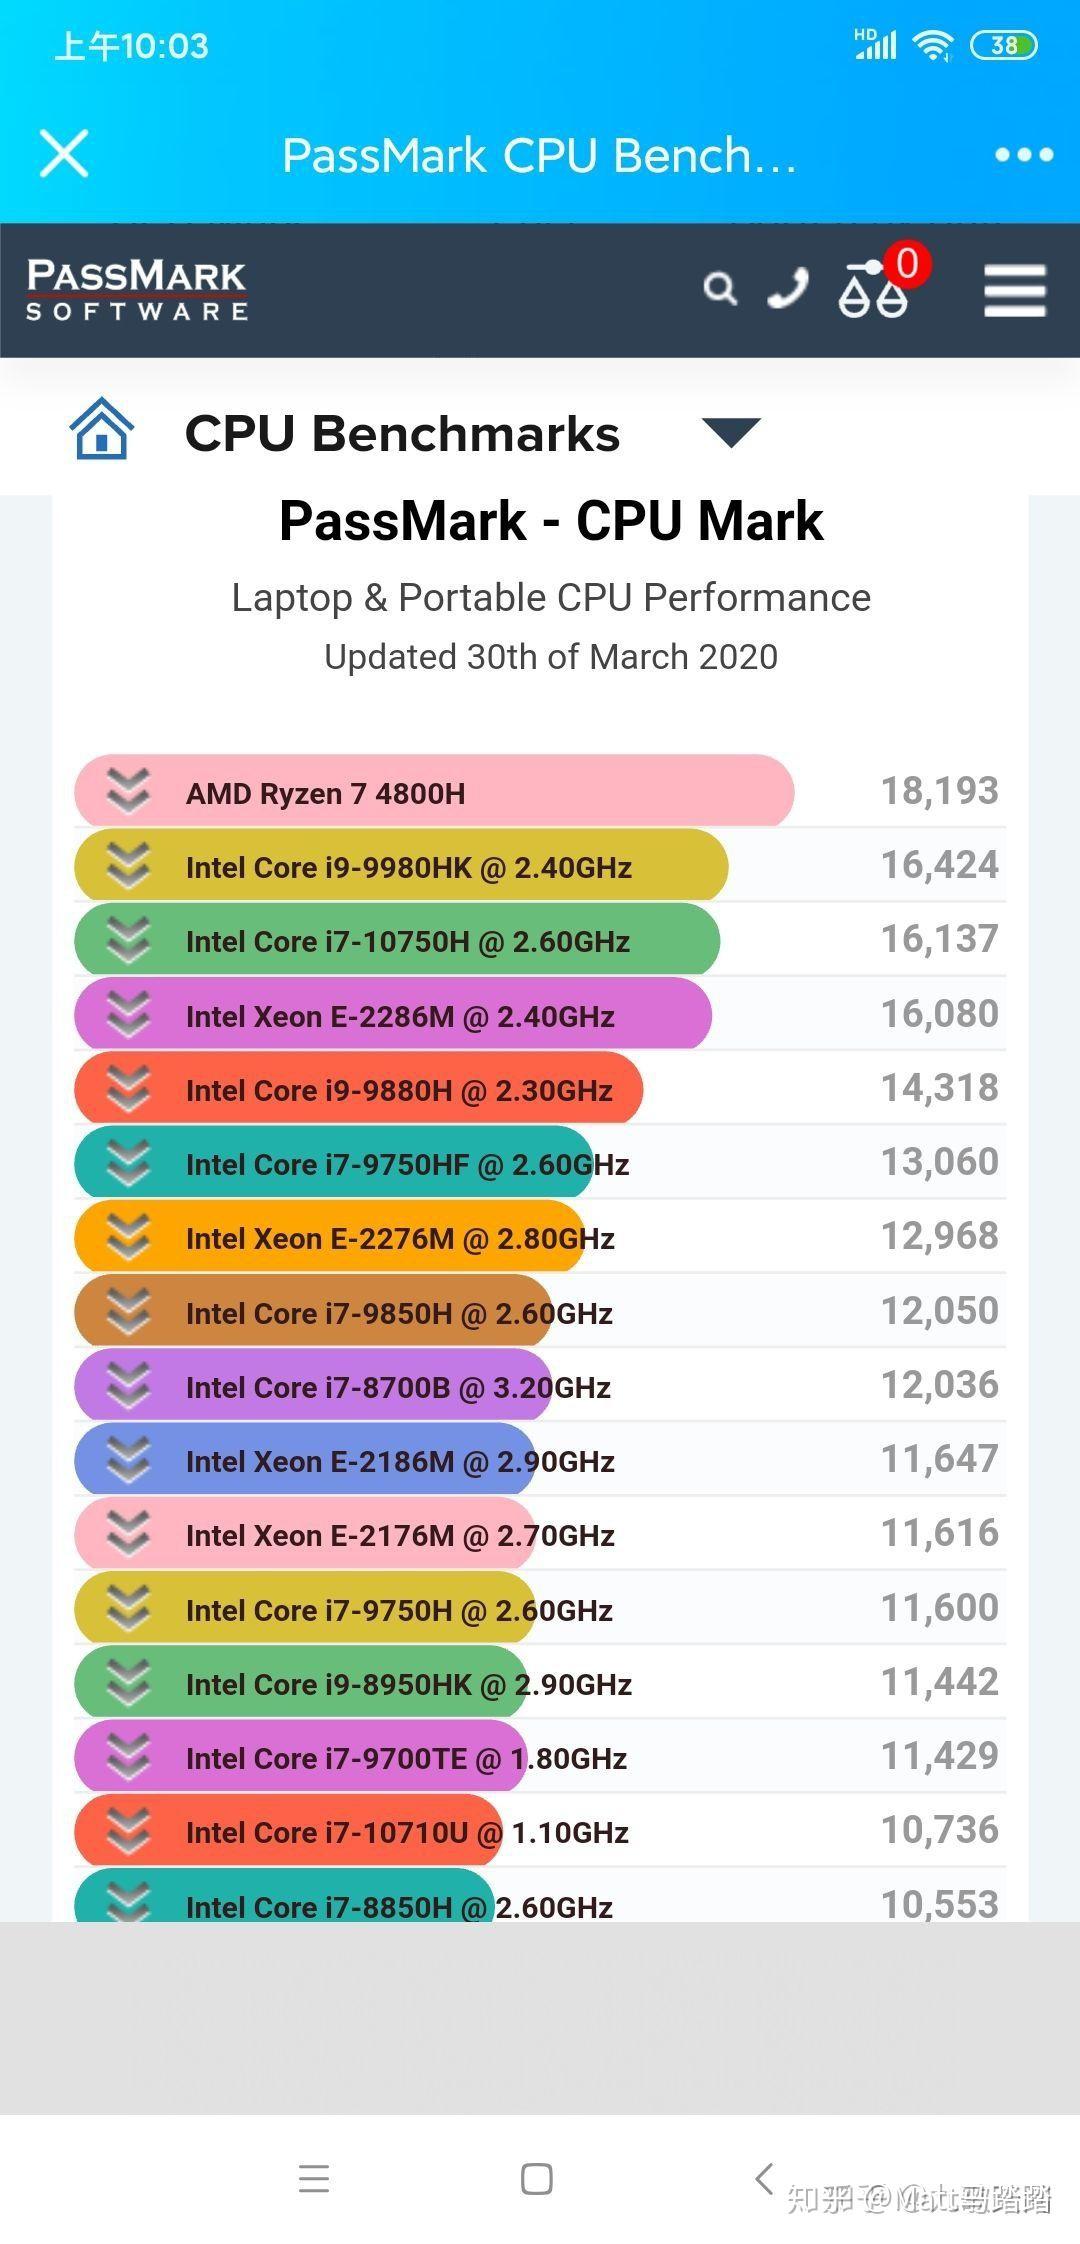The image size is (1080, 2244).
Task: Close the PassMark CPU Bench tab
Action: click(x=63, y=153)
